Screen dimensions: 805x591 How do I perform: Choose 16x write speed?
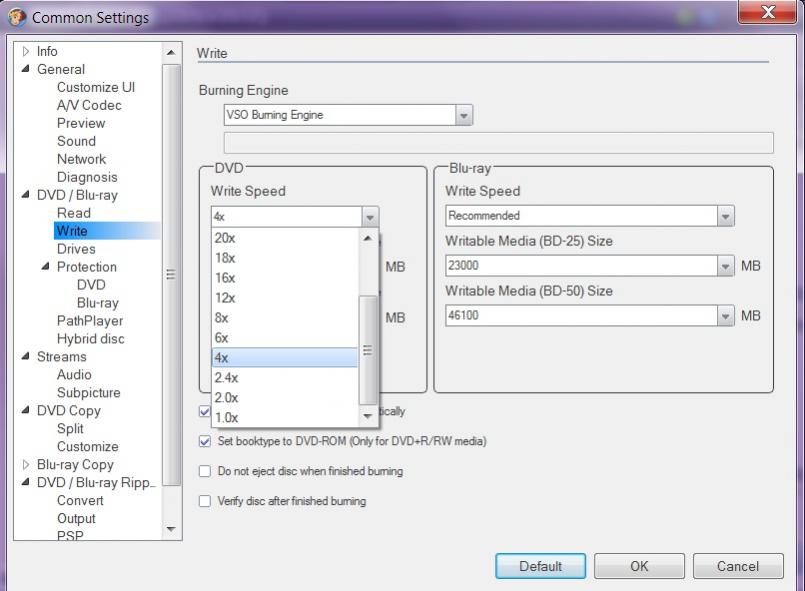[284, 278]
